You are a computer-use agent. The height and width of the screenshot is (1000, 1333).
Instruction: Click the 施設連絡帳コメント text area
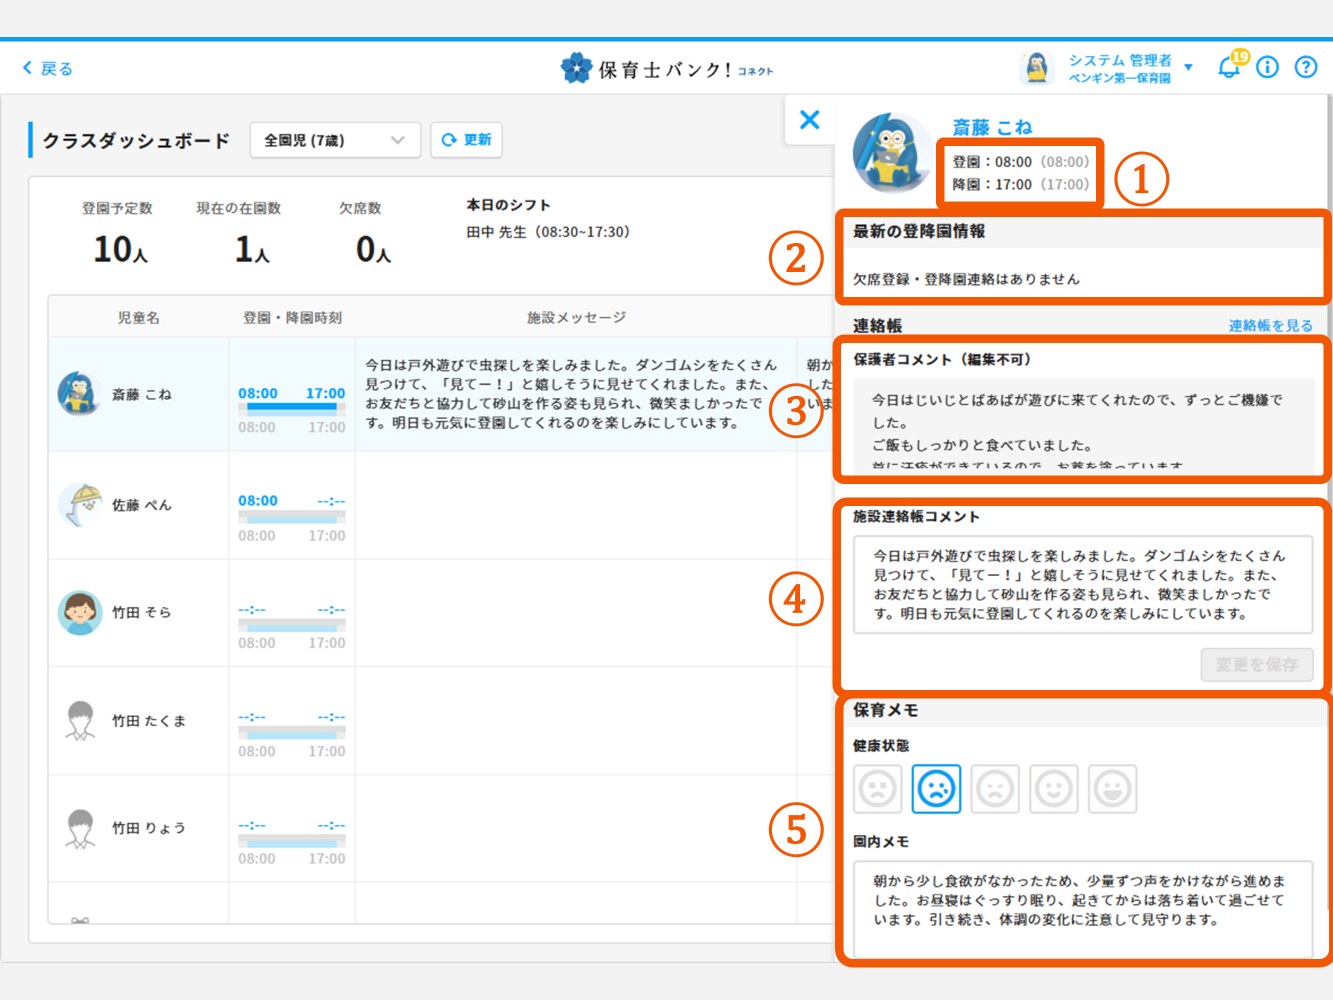(1082, 585)
